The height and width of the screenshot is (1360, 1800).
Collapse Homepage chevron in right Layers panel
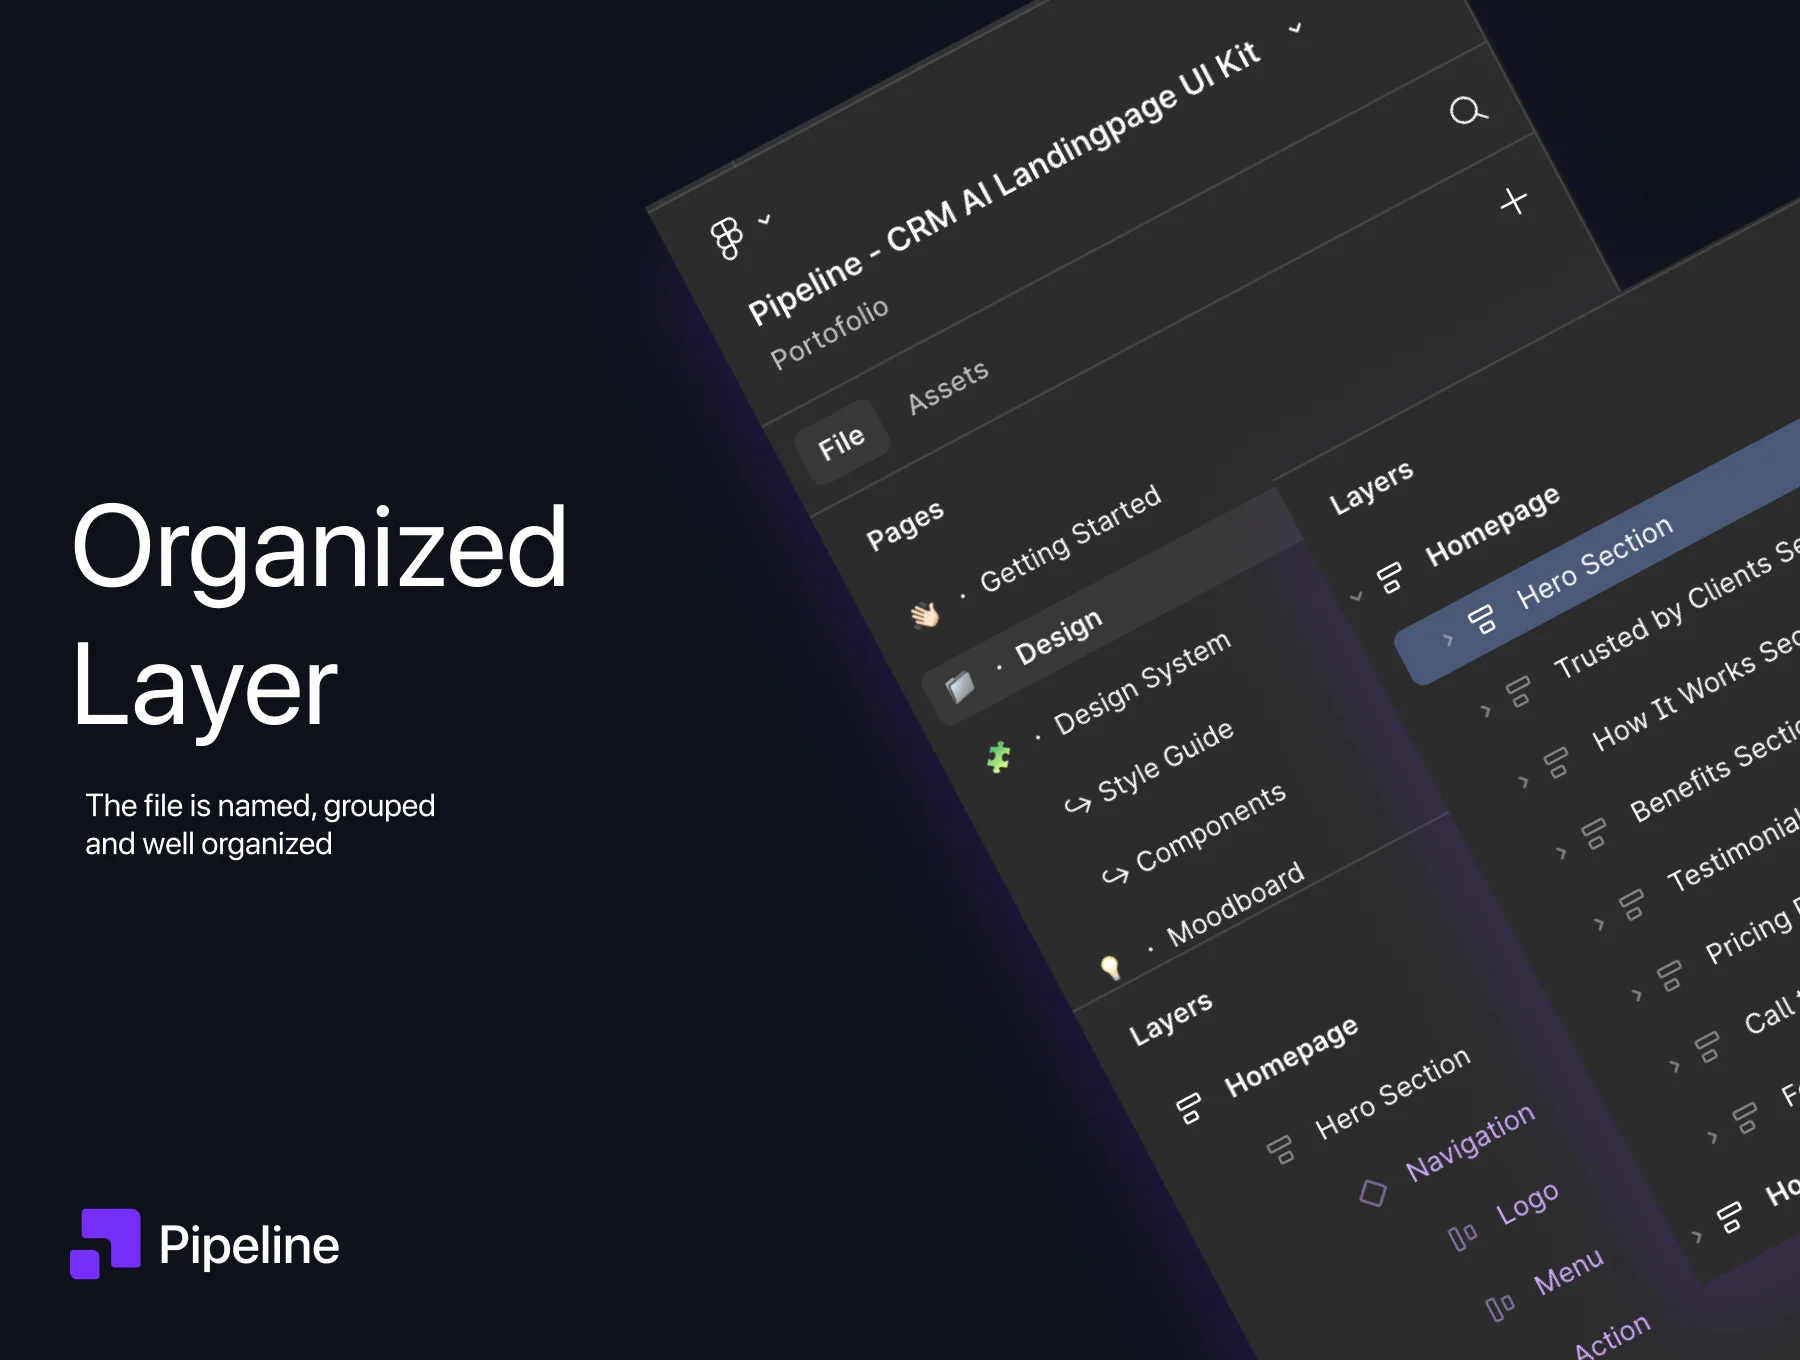point(1356,597)
